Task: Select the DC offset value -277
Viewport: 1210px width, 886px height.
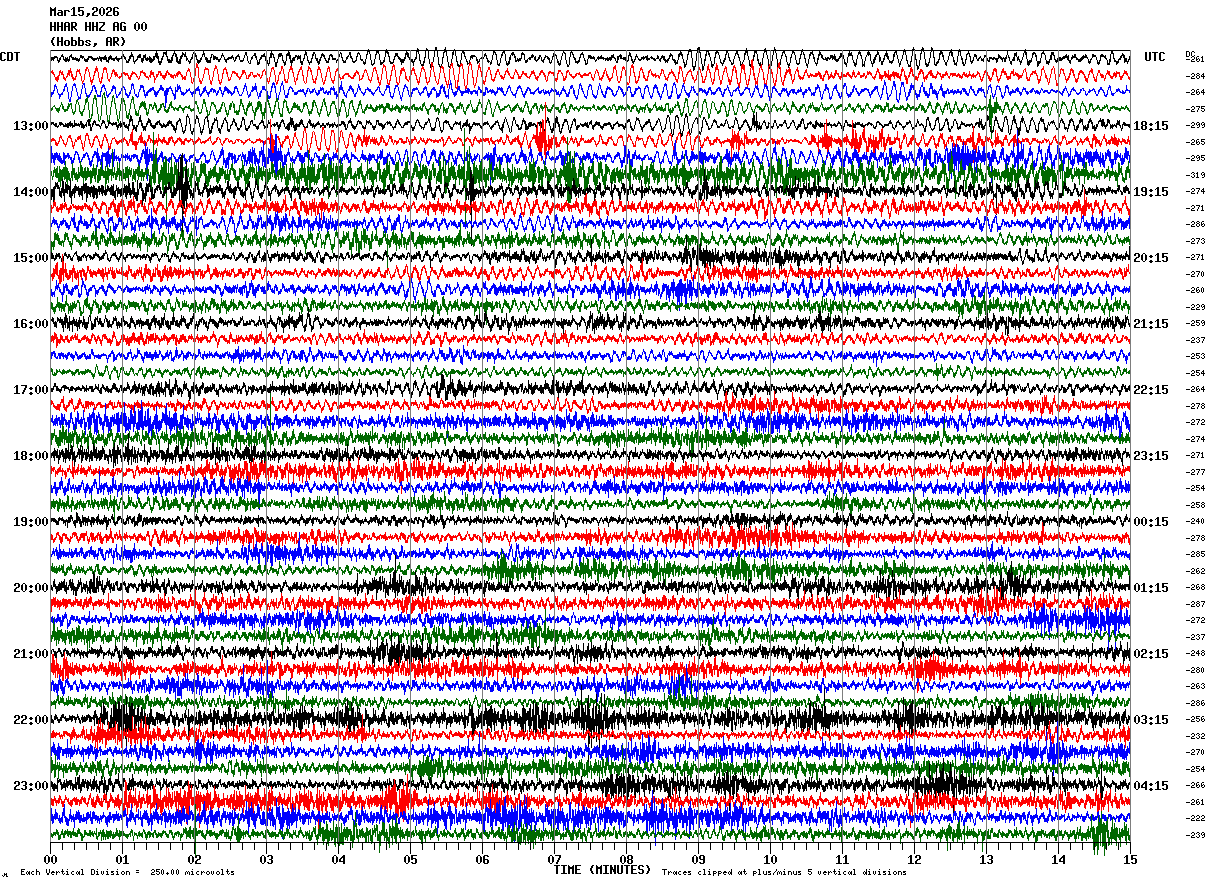Action: point(1195,472)
